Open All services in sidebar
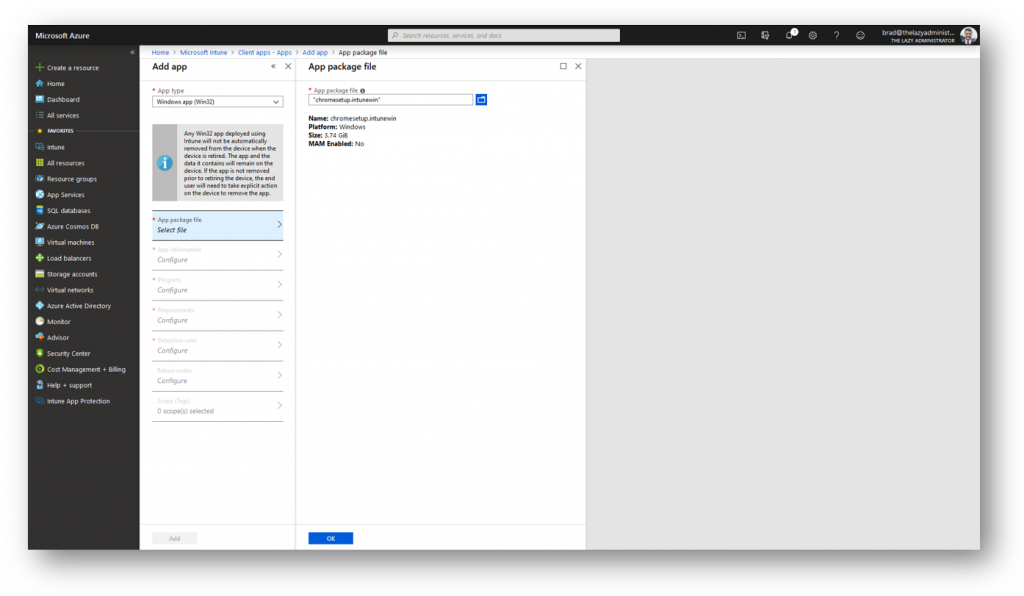Screen dimensions: 1024x596 pos(57,115)
